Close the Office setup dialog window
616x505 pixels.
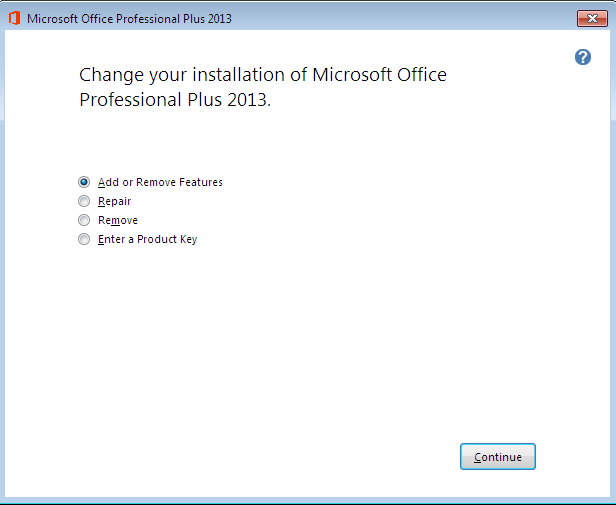point(592,18)
